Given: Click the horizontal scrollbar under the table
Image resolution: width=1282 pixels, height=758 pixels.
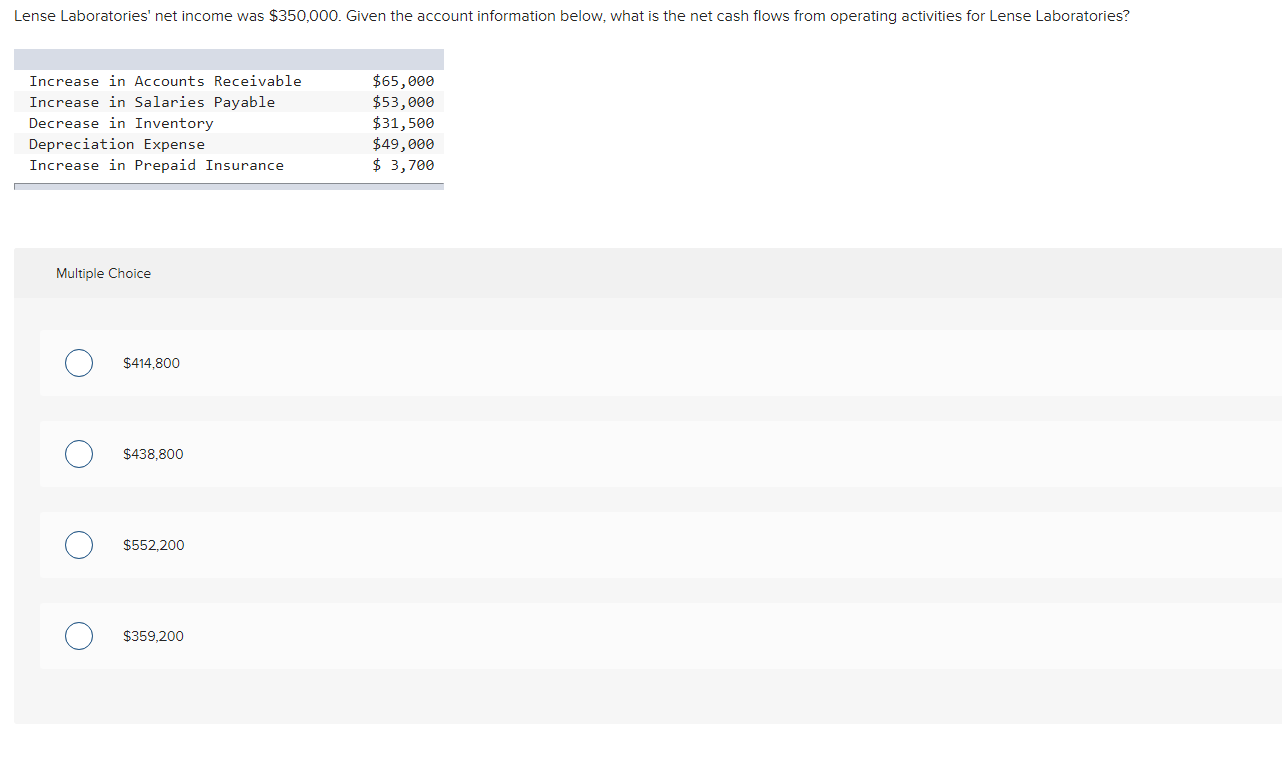Looking at the screenshot, I should click(x=228, y=186).
